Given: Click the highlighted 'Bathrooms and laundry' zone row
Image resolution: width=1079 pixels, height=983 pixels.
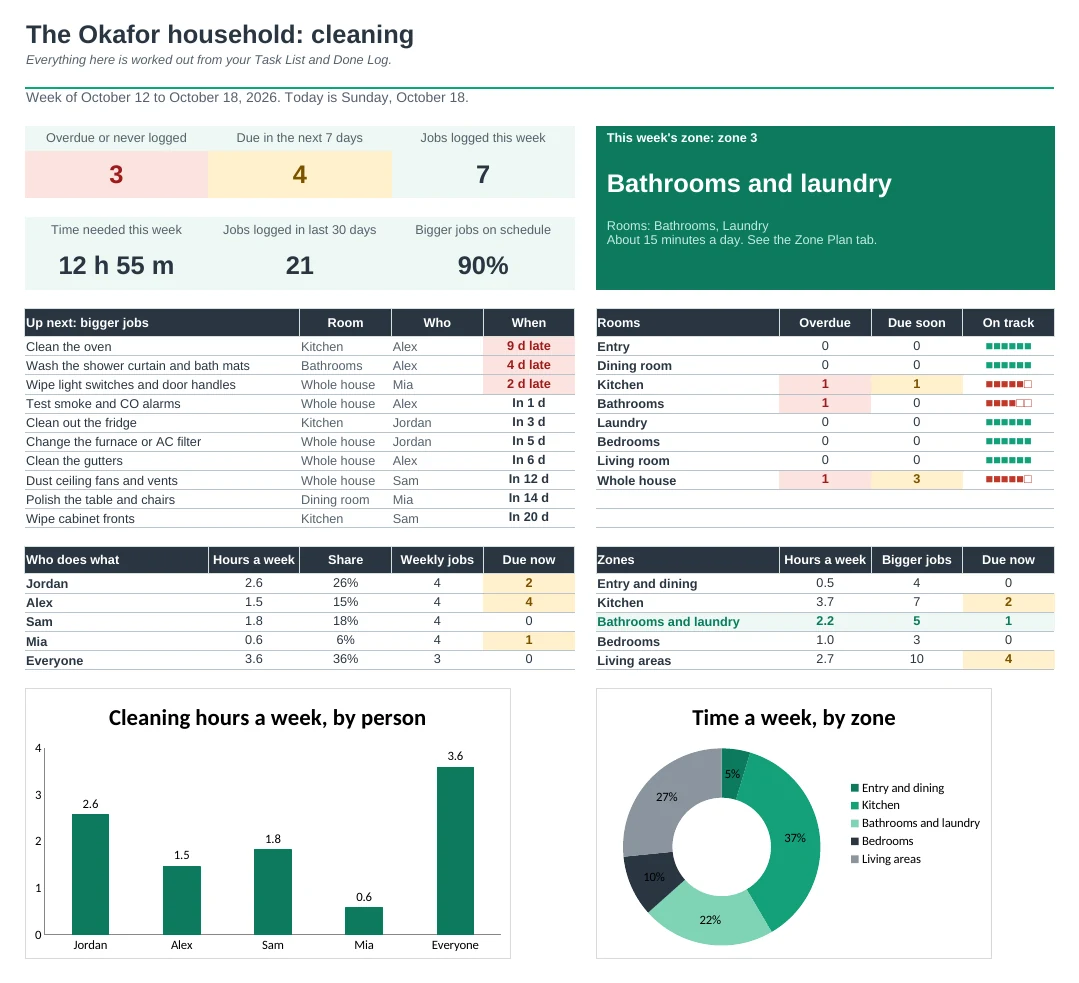Looking at the screenshot, I should click(x=825, y=621).
